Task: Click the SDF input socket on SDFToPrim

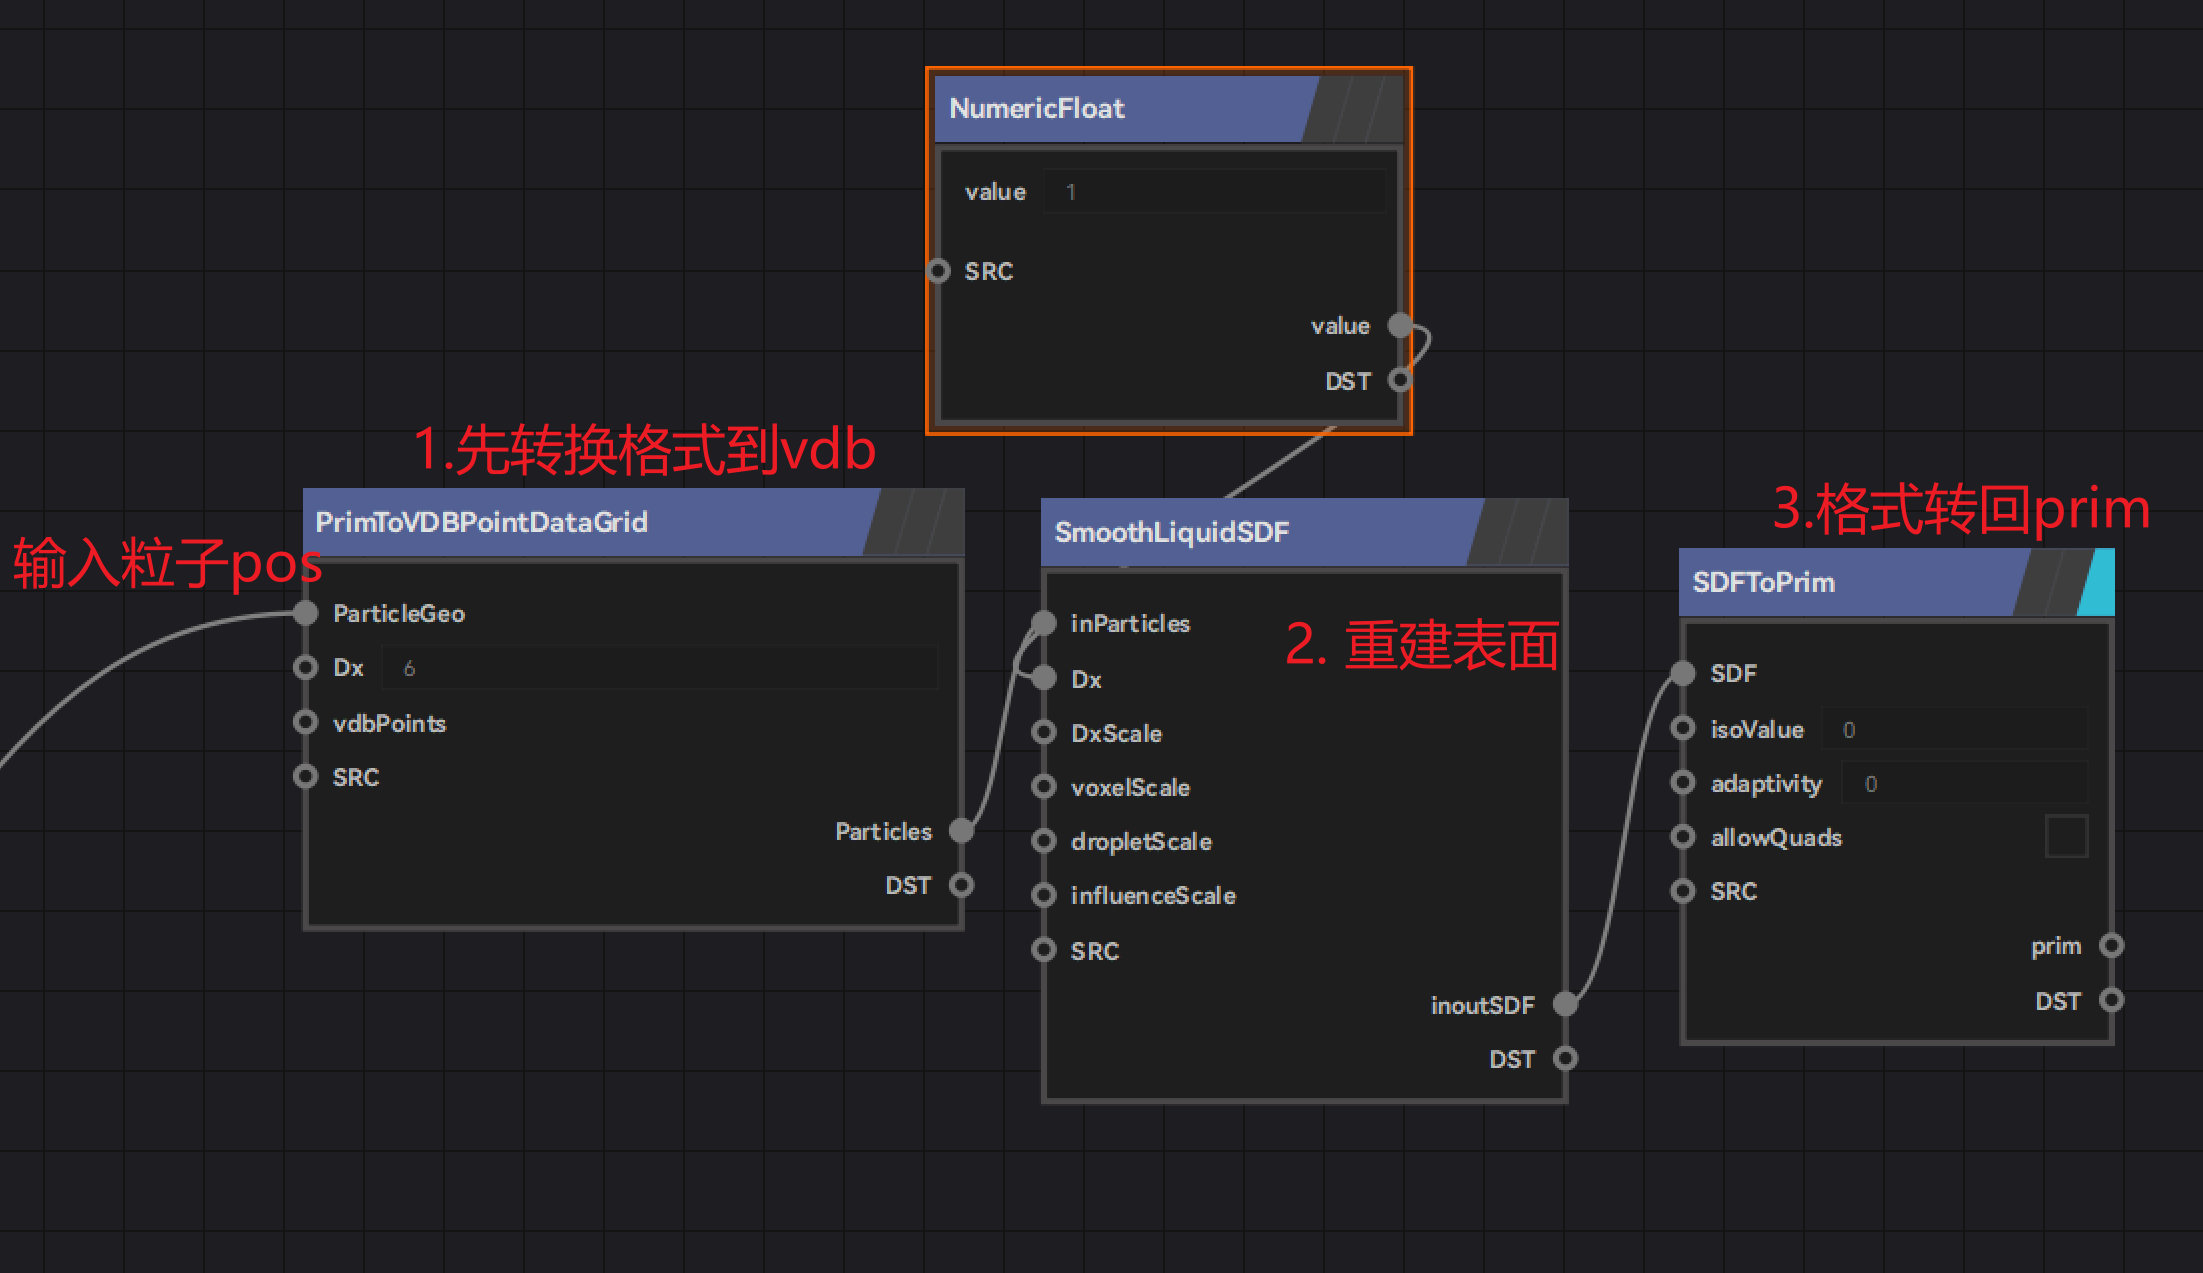Action: pos(1684,673)
